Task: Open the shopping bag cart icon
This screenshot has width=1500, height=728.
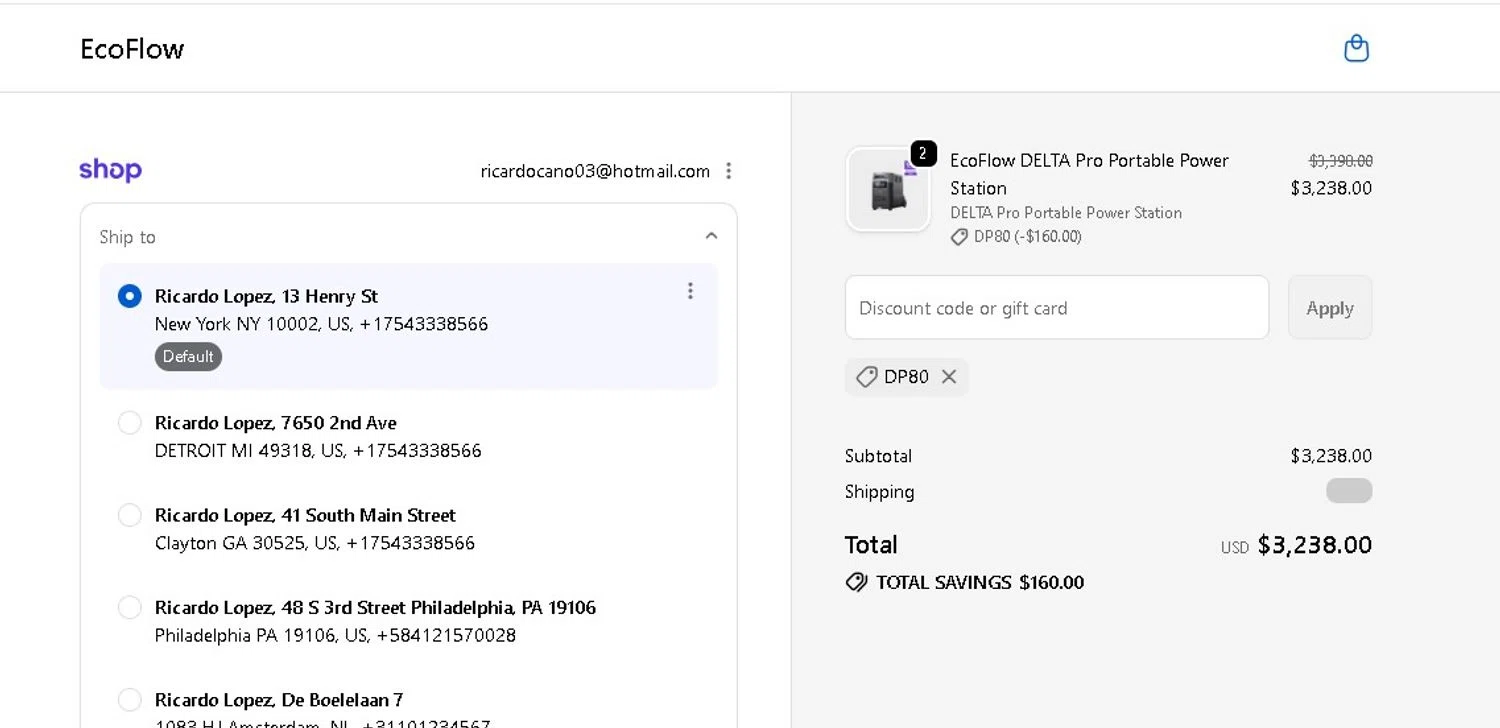Action: point(1356,48)
